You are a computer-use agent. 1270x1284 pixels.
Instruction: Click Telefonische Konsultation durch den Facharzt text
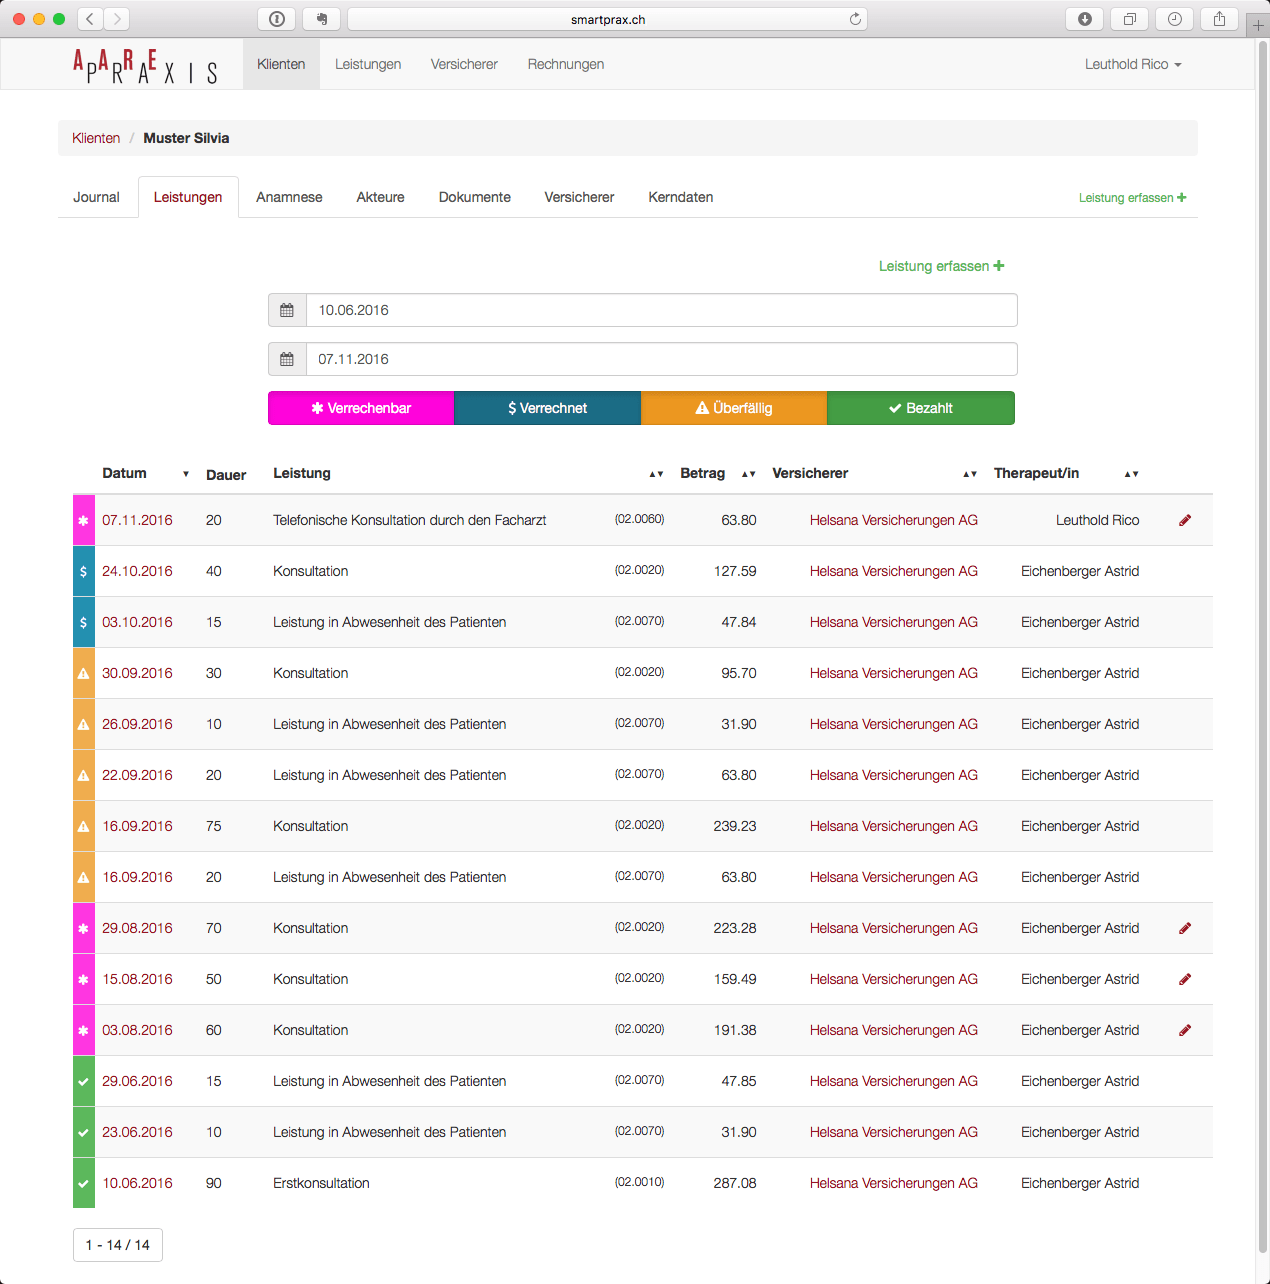pyautogui.click(x=410, y=520)
